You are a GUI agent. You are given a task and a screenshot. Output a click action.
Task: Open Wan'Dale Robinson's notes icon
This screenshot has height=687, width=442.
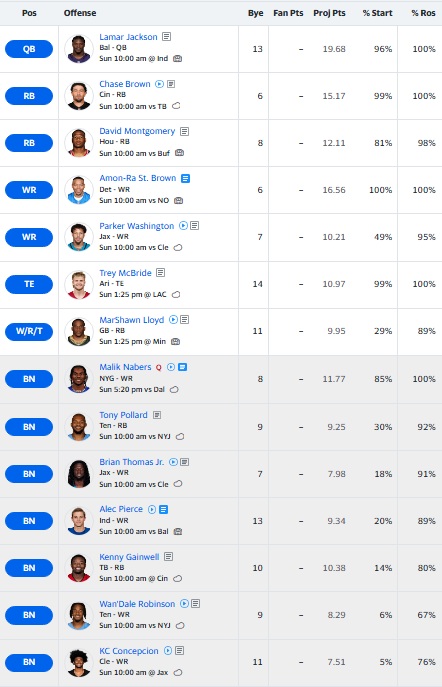[196, 604]
